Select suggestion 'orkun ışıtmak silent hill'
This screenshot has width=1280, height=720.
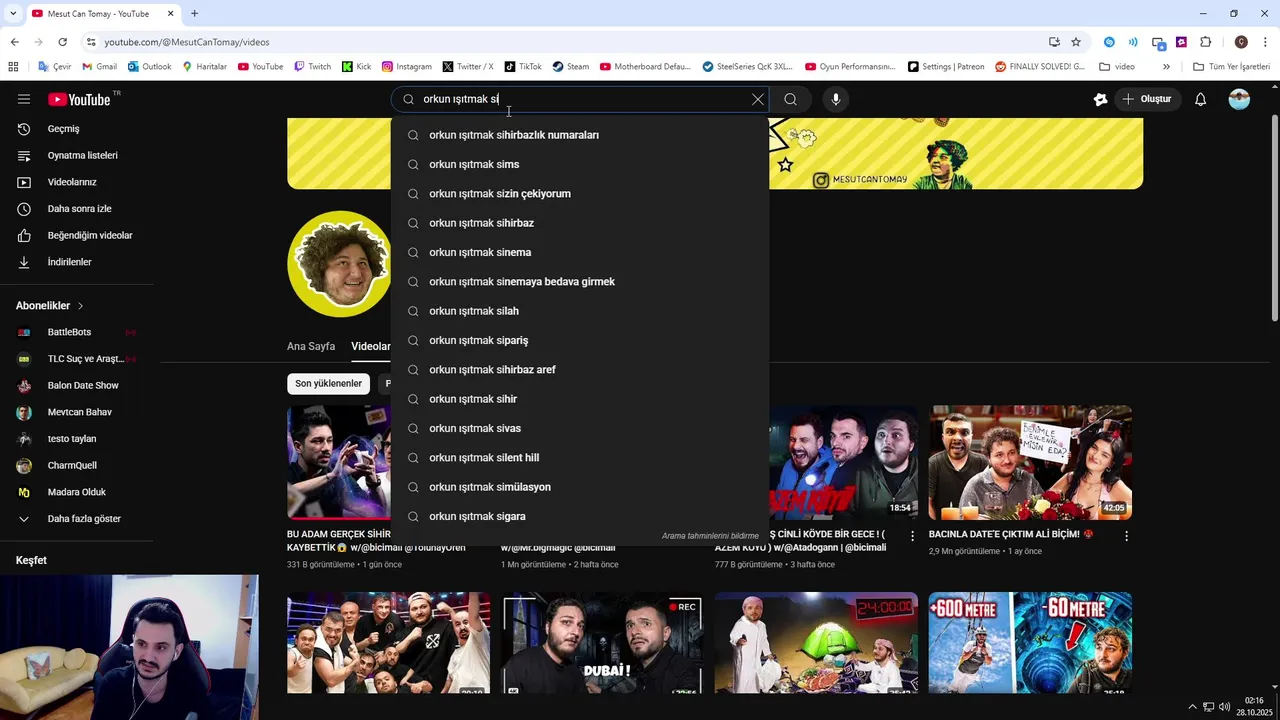[580, 458]
